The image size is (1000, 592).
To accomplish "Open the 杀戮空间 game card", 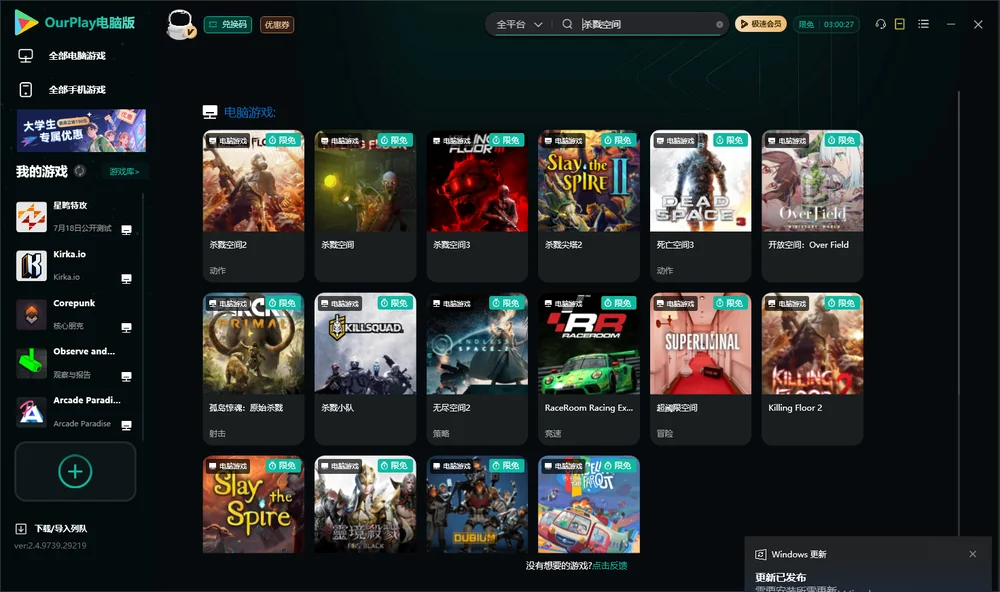I will (x=365, y=205).
